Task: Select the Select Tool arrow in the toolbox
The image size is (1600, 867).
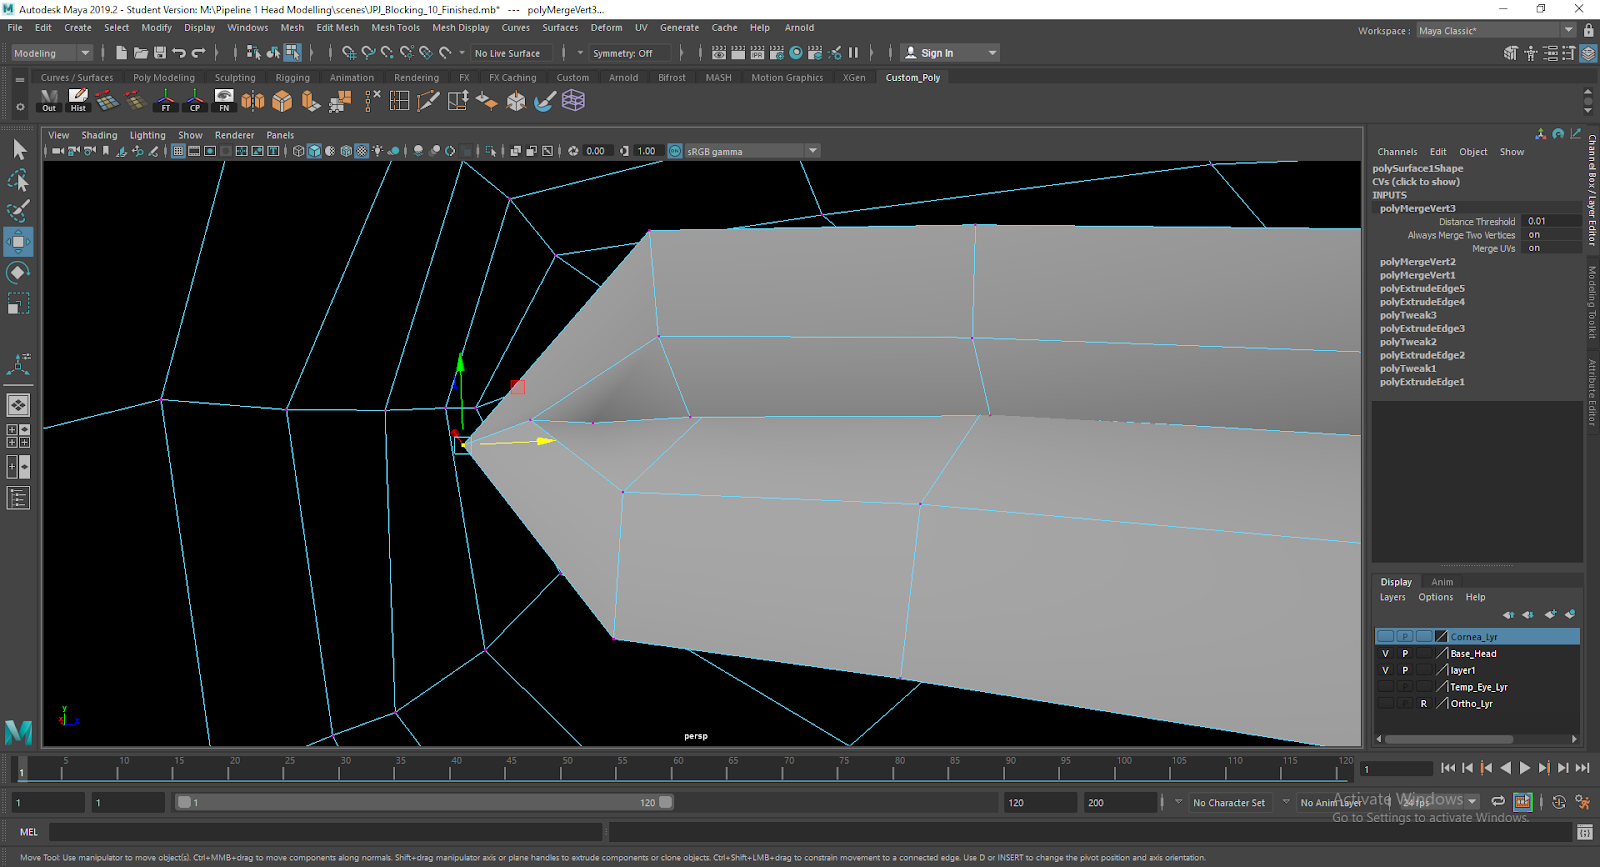Action: click(x=19, y=150)
